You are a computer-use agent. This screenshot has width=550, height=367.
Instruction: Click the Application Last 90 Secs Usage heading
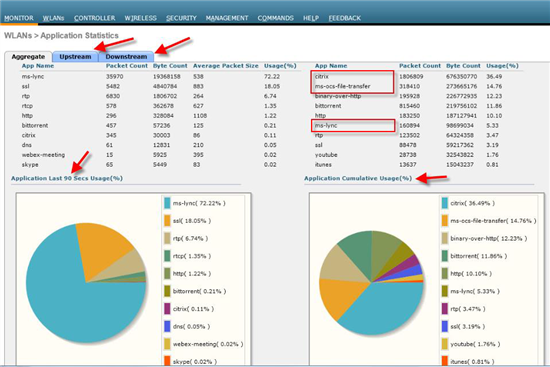[x=67, y=178]
